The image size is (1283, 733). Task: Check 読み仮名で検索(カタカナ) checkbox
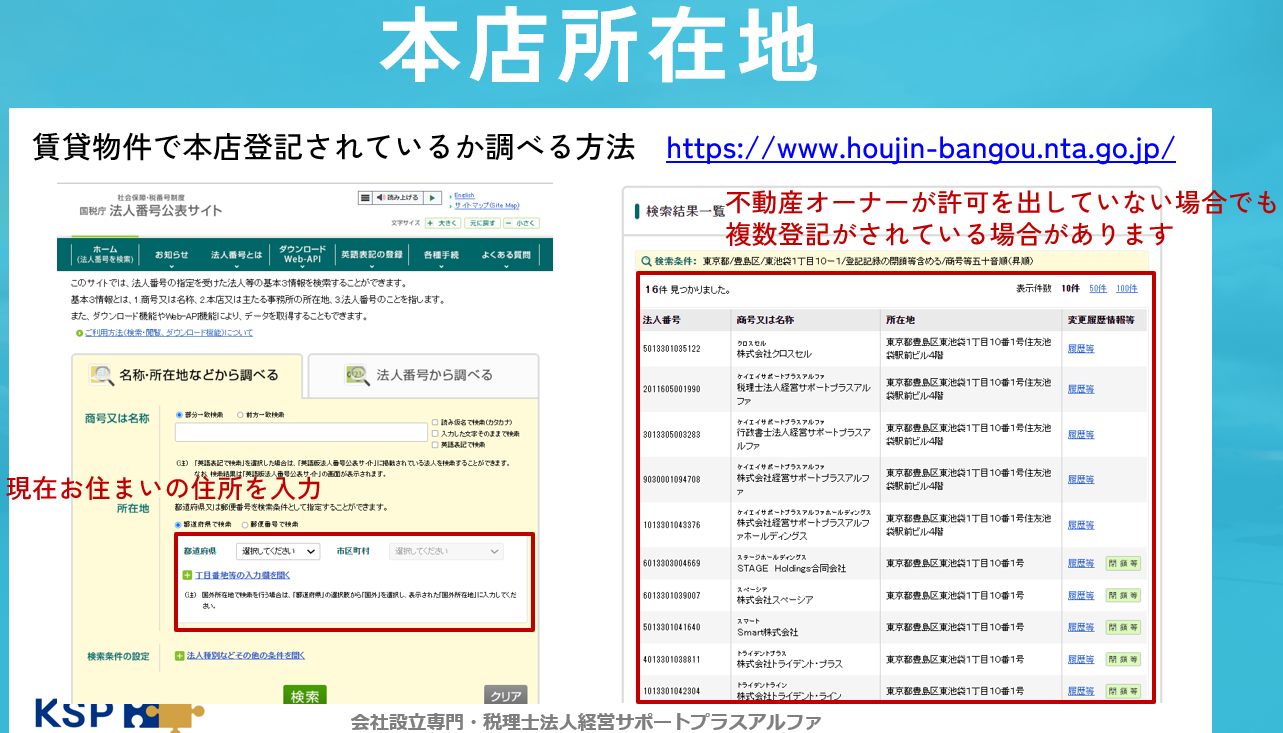(435, 423)
